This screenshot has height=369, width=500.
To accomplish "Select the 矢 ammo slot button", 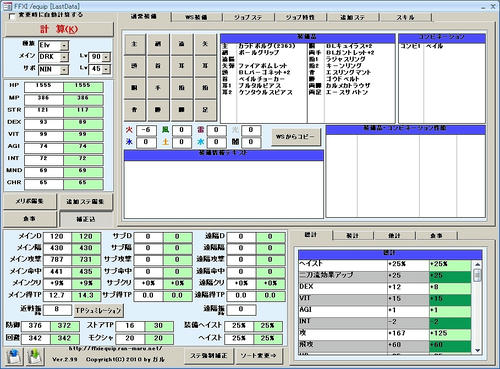I will 205,44.
